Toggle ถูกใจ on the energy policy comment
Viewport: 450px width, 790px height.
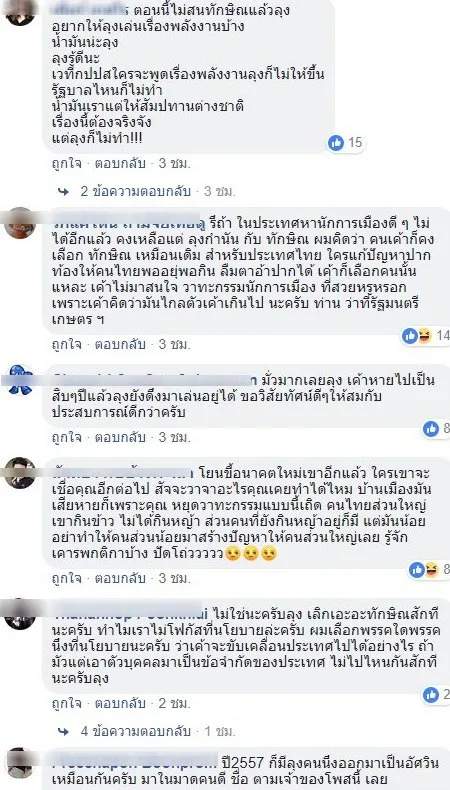tap(67, 164)
